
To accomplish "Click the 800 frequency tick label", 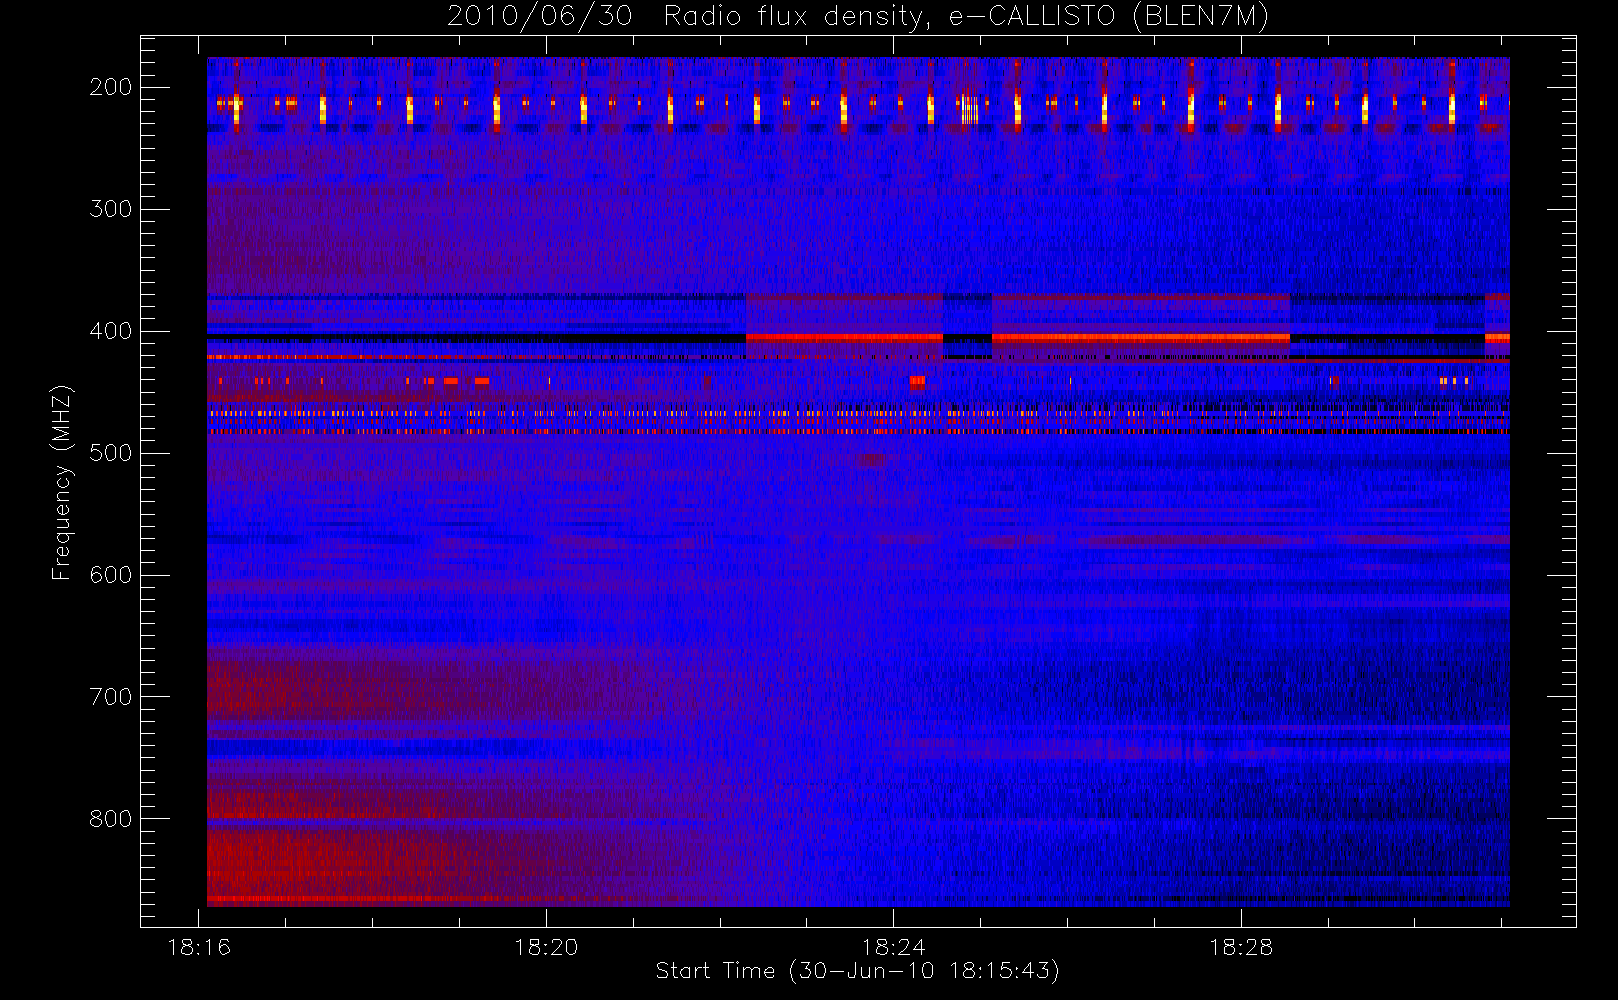I will (x=110, y=819).
